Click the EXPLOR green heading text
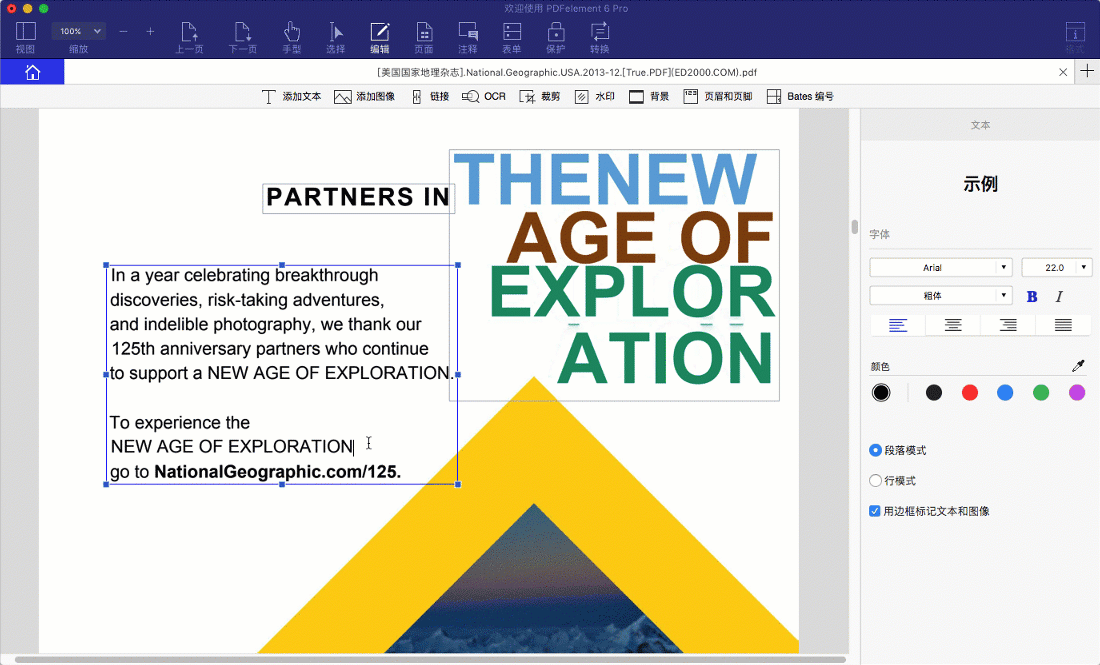Viewport: 1100px width, 665px height. (631, 293)
